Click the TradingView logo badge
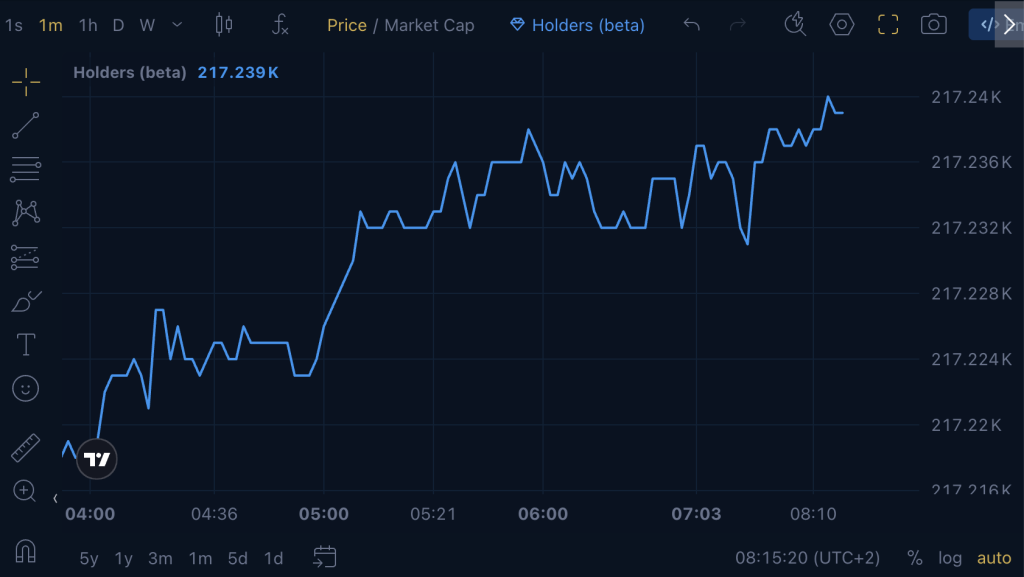The image size is (1024, 577). 97,459
